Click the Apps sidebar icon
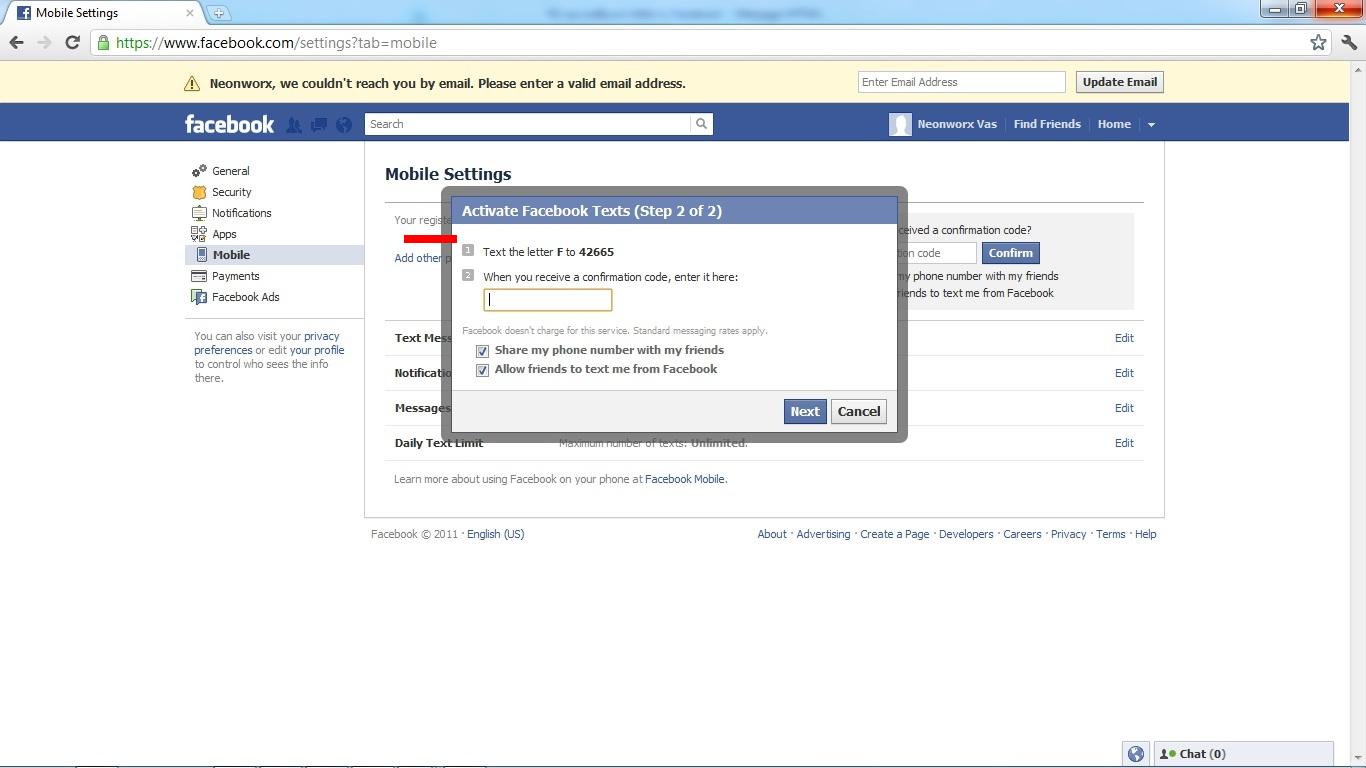 [x=199, y=234]
